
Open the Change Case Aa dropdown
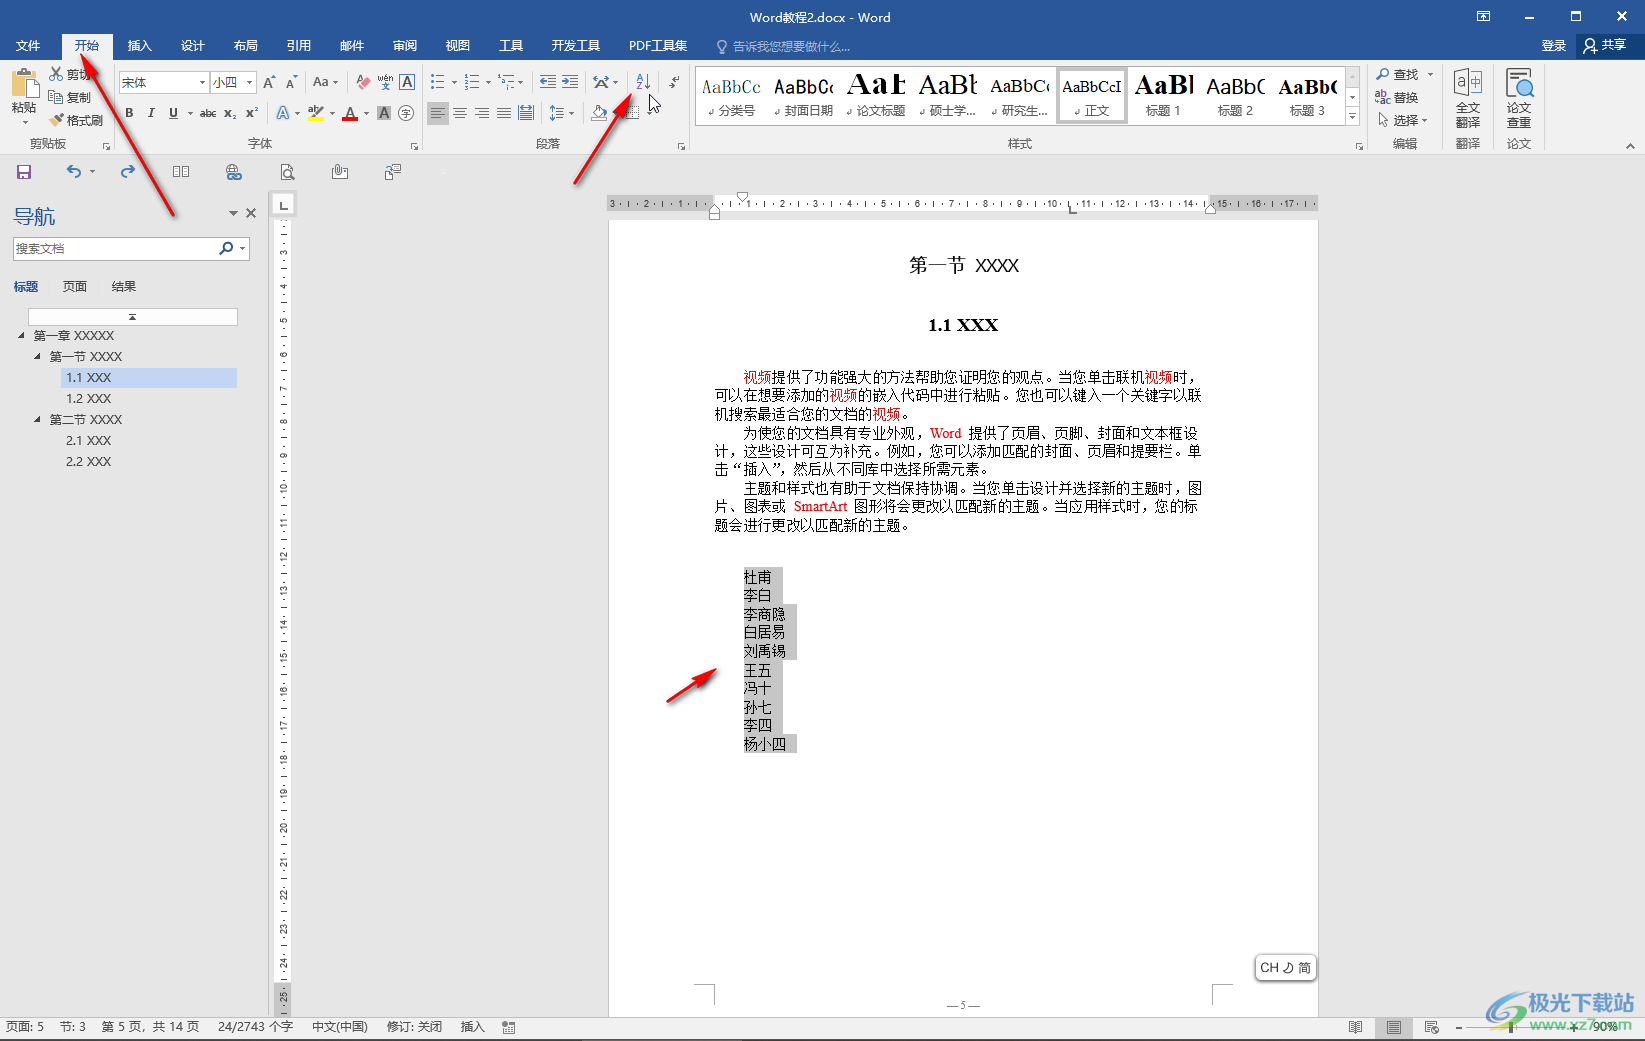pos(325,82)
